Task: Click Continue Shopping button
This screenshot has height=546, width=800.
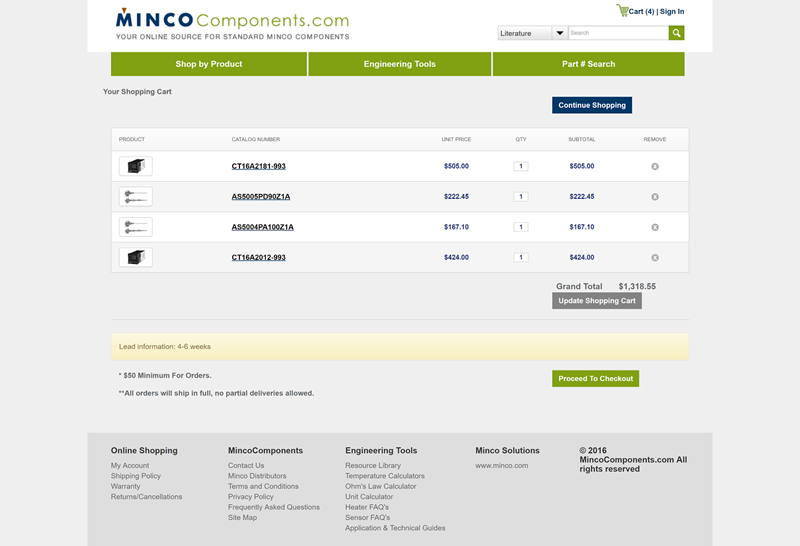Action: (592, 105)
